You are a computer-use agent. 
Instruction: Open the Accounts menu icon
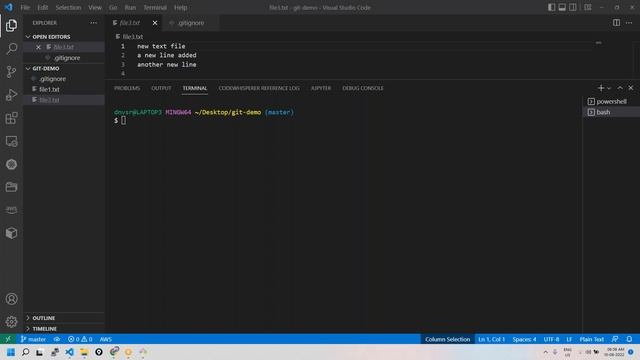(x=11, y=299)
